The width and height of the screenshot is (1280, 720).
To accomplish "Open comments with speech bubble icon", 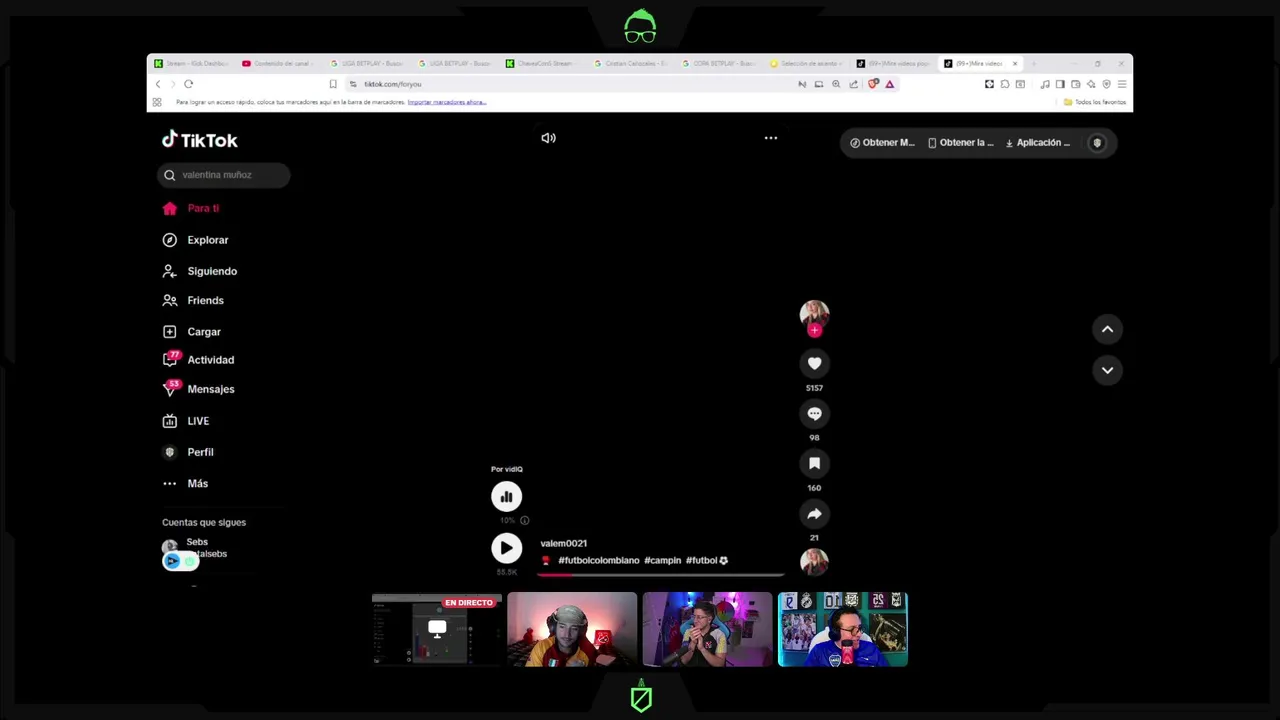I will [814, 413].
